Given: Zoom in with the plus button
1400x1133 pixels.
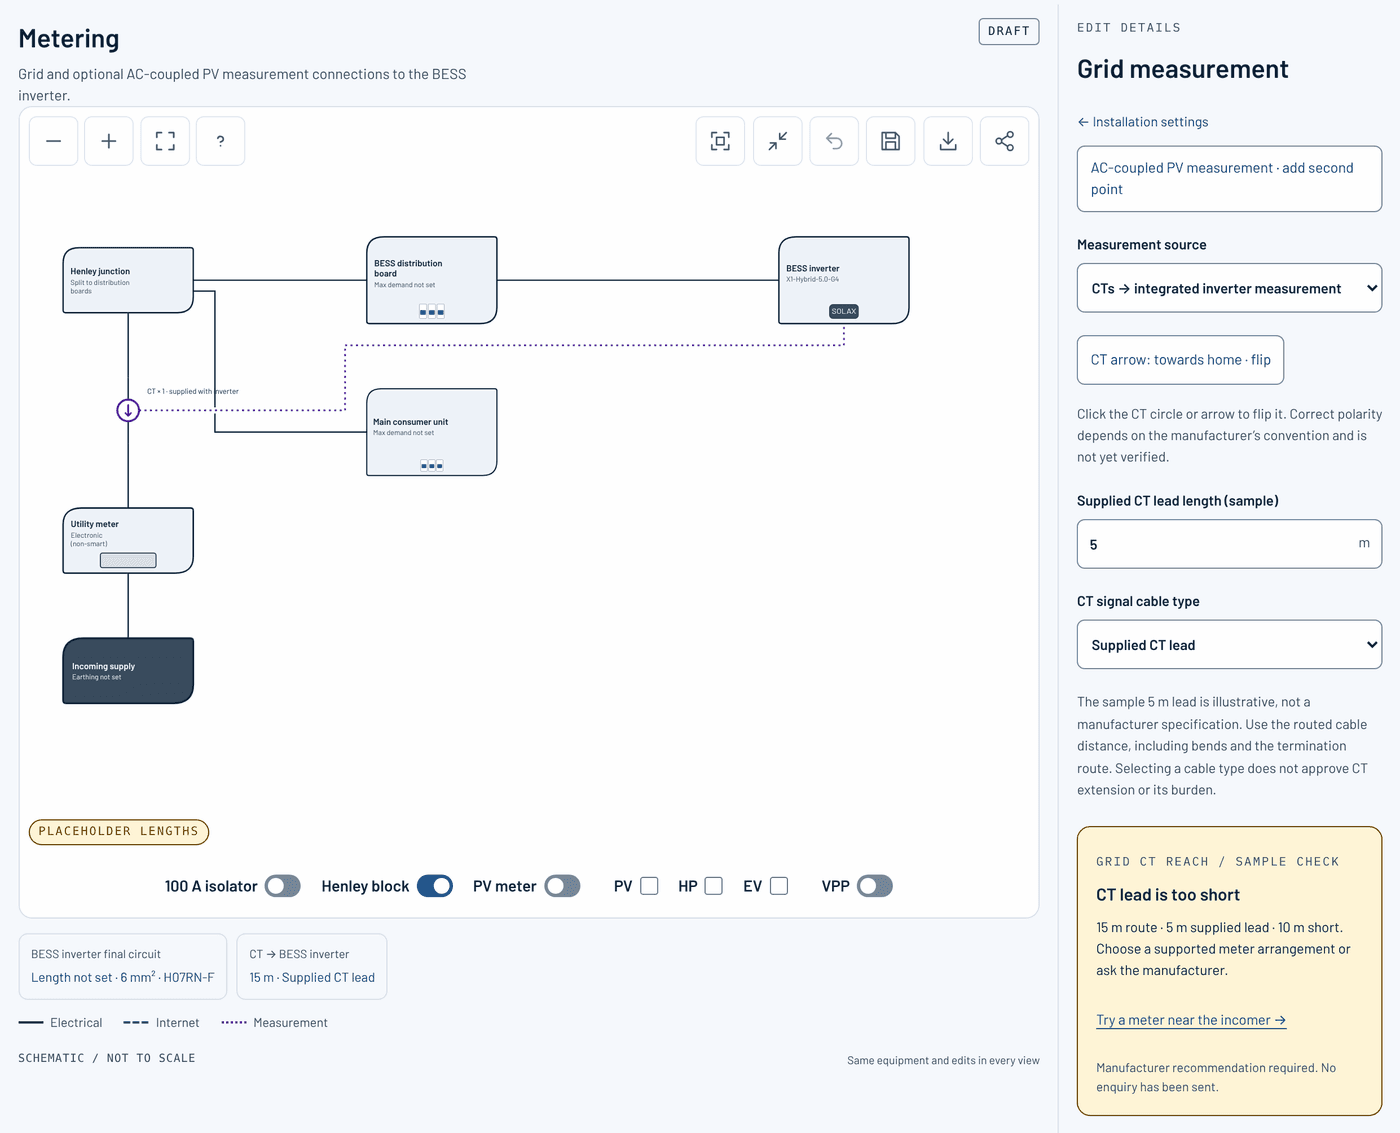Looking at the screenshot, I should 109,141.
